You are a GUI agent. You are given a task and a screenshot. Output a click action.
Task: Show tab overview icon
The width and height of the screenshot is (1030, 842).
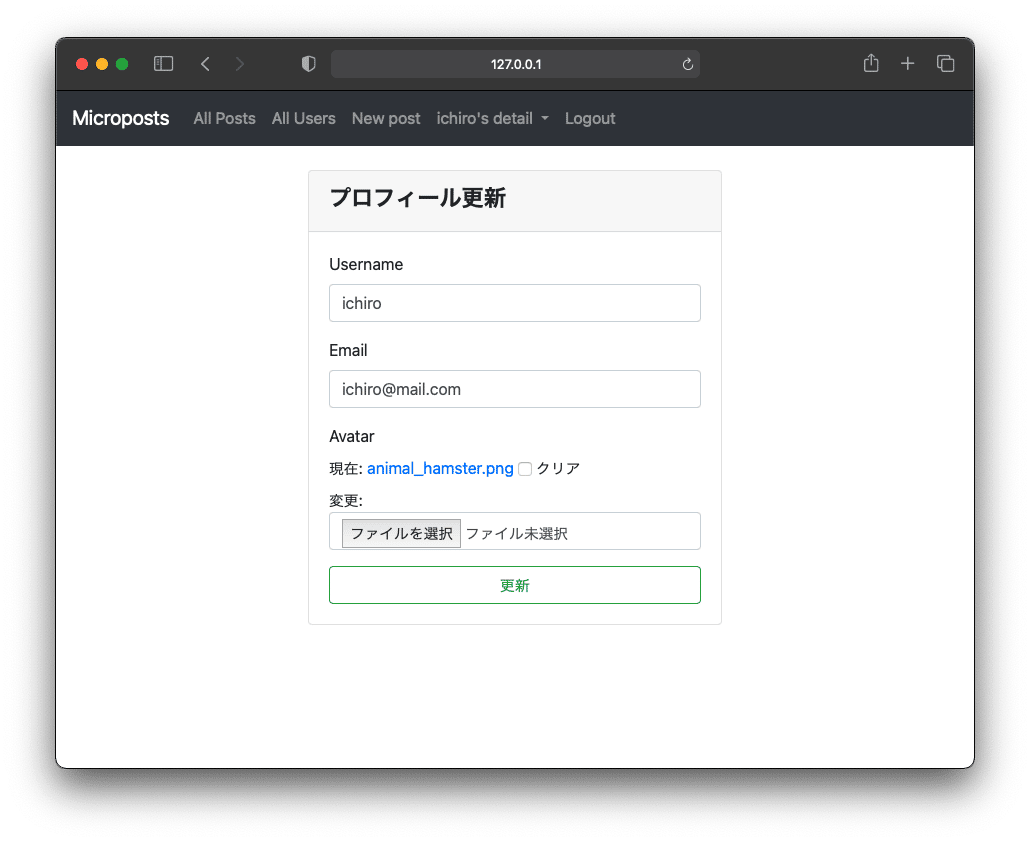point(945,64)
